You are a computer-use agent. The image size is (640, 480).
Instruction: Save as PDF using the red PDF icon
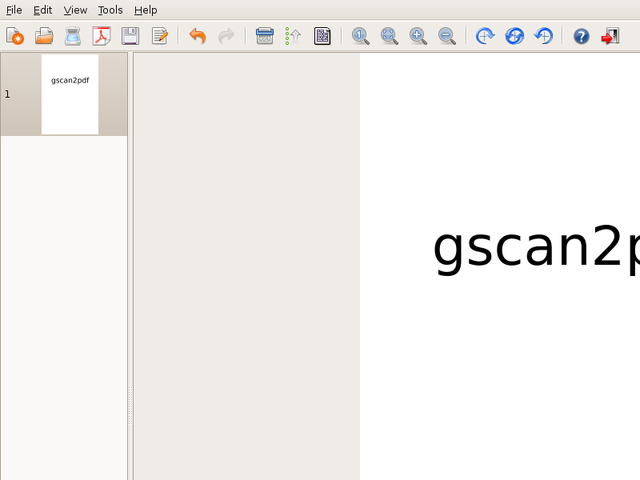click(102, 36)
